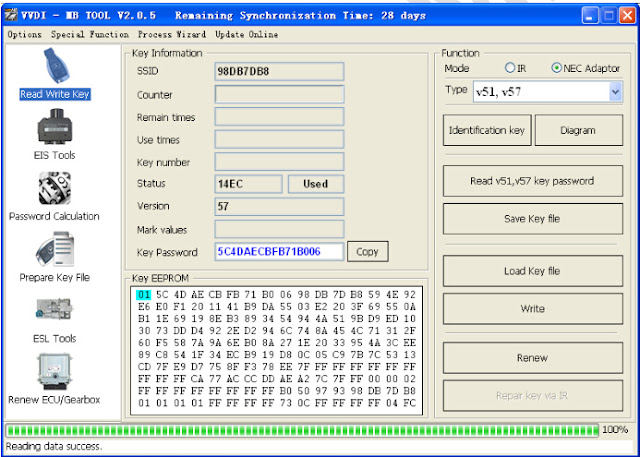Open the Update Online menu
640x457 pixels.
[x=247, y=35]
